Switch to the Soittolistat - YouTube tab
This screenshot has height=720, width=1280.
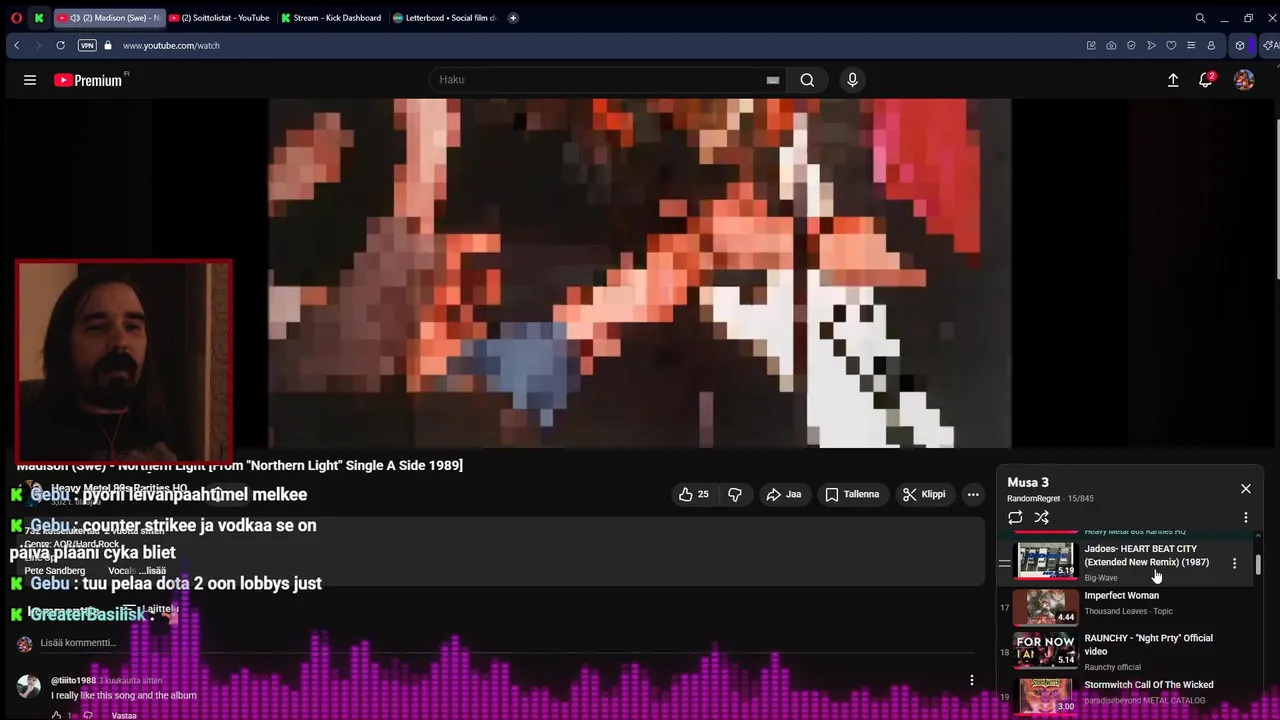218,18
